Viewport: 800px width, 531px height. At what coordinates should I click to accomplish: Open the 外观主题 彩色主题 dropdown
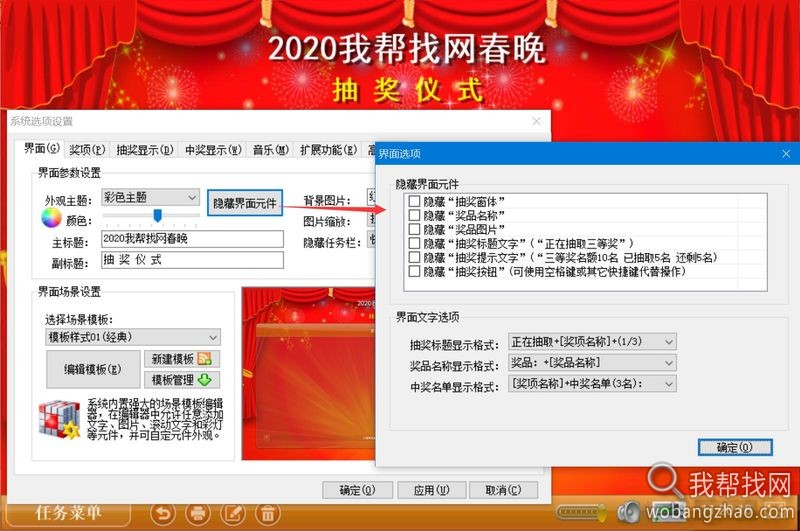pos(151,197)
